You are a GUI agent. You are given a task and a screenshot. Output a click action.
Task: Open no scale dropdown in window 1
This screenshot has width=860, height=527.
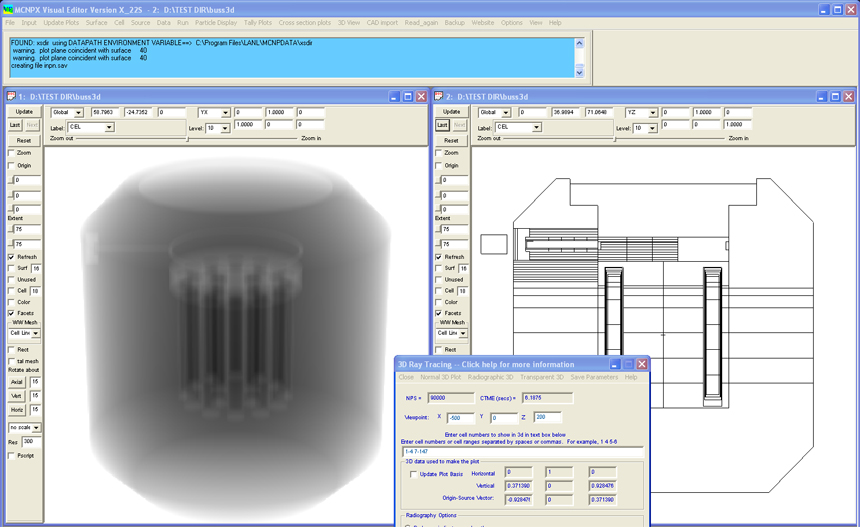pos(36,428)
